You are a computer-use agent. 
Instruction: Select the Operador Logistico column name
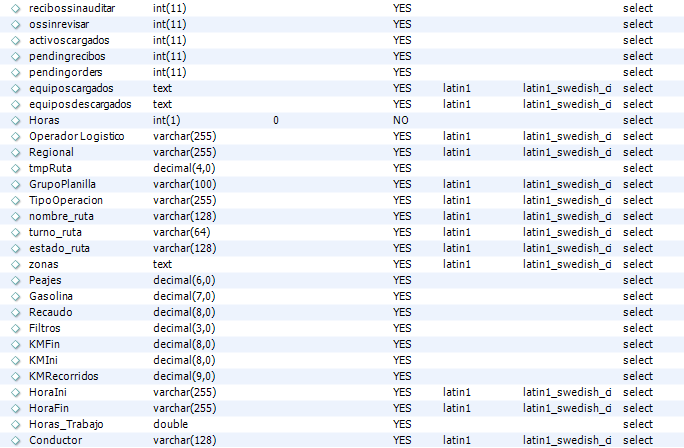77,137
